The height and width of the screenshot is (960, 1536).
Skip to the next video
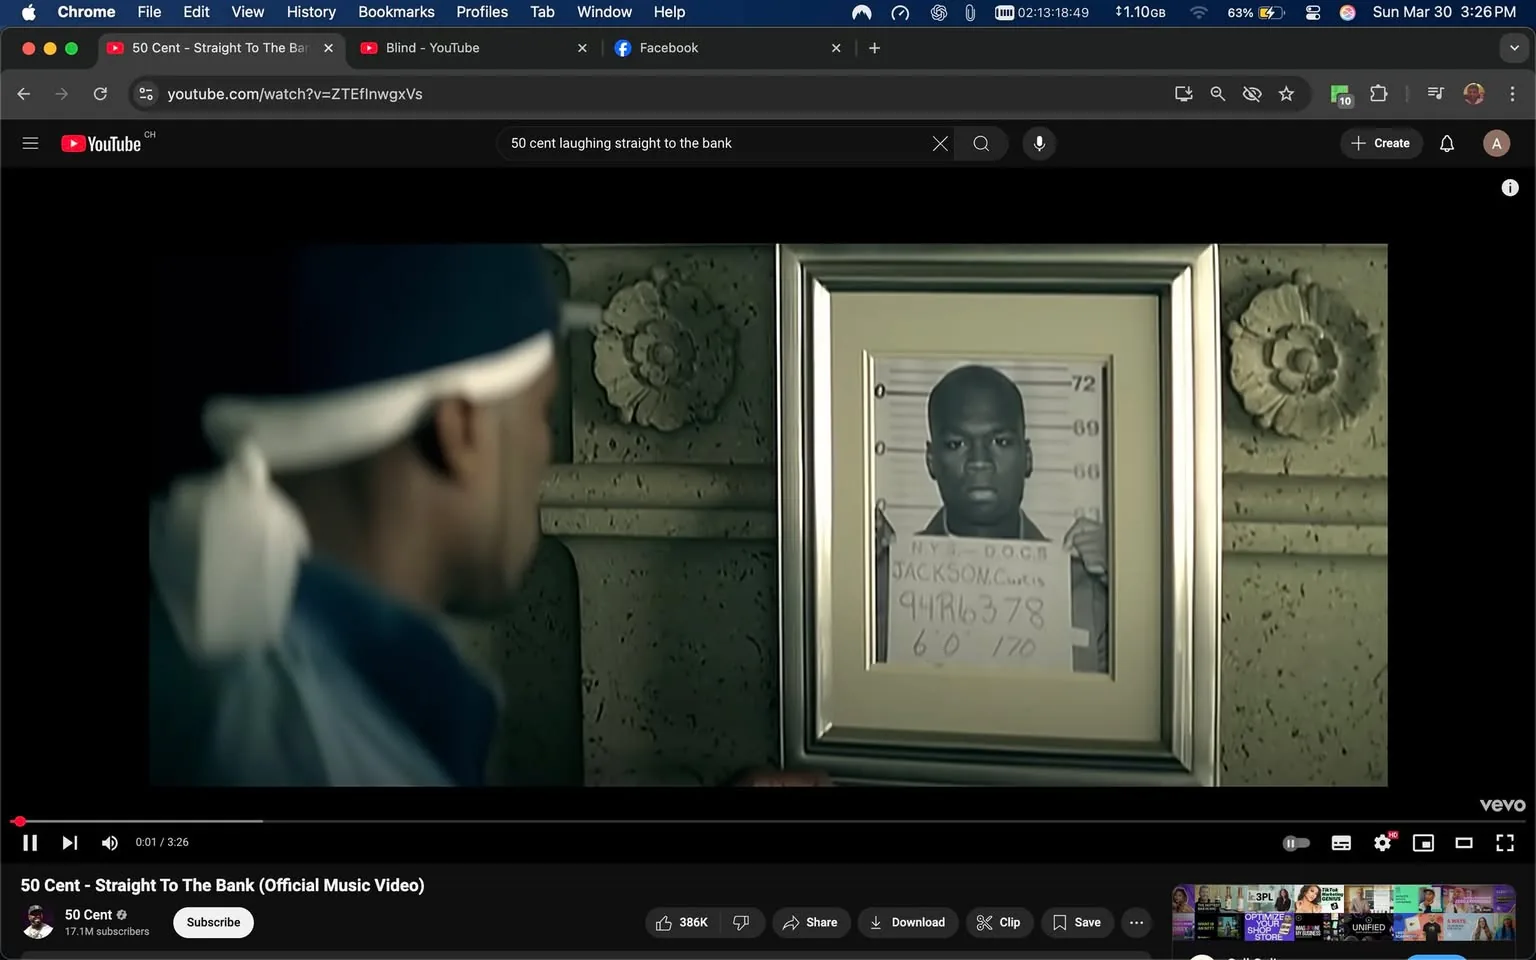tap(69, 842)
